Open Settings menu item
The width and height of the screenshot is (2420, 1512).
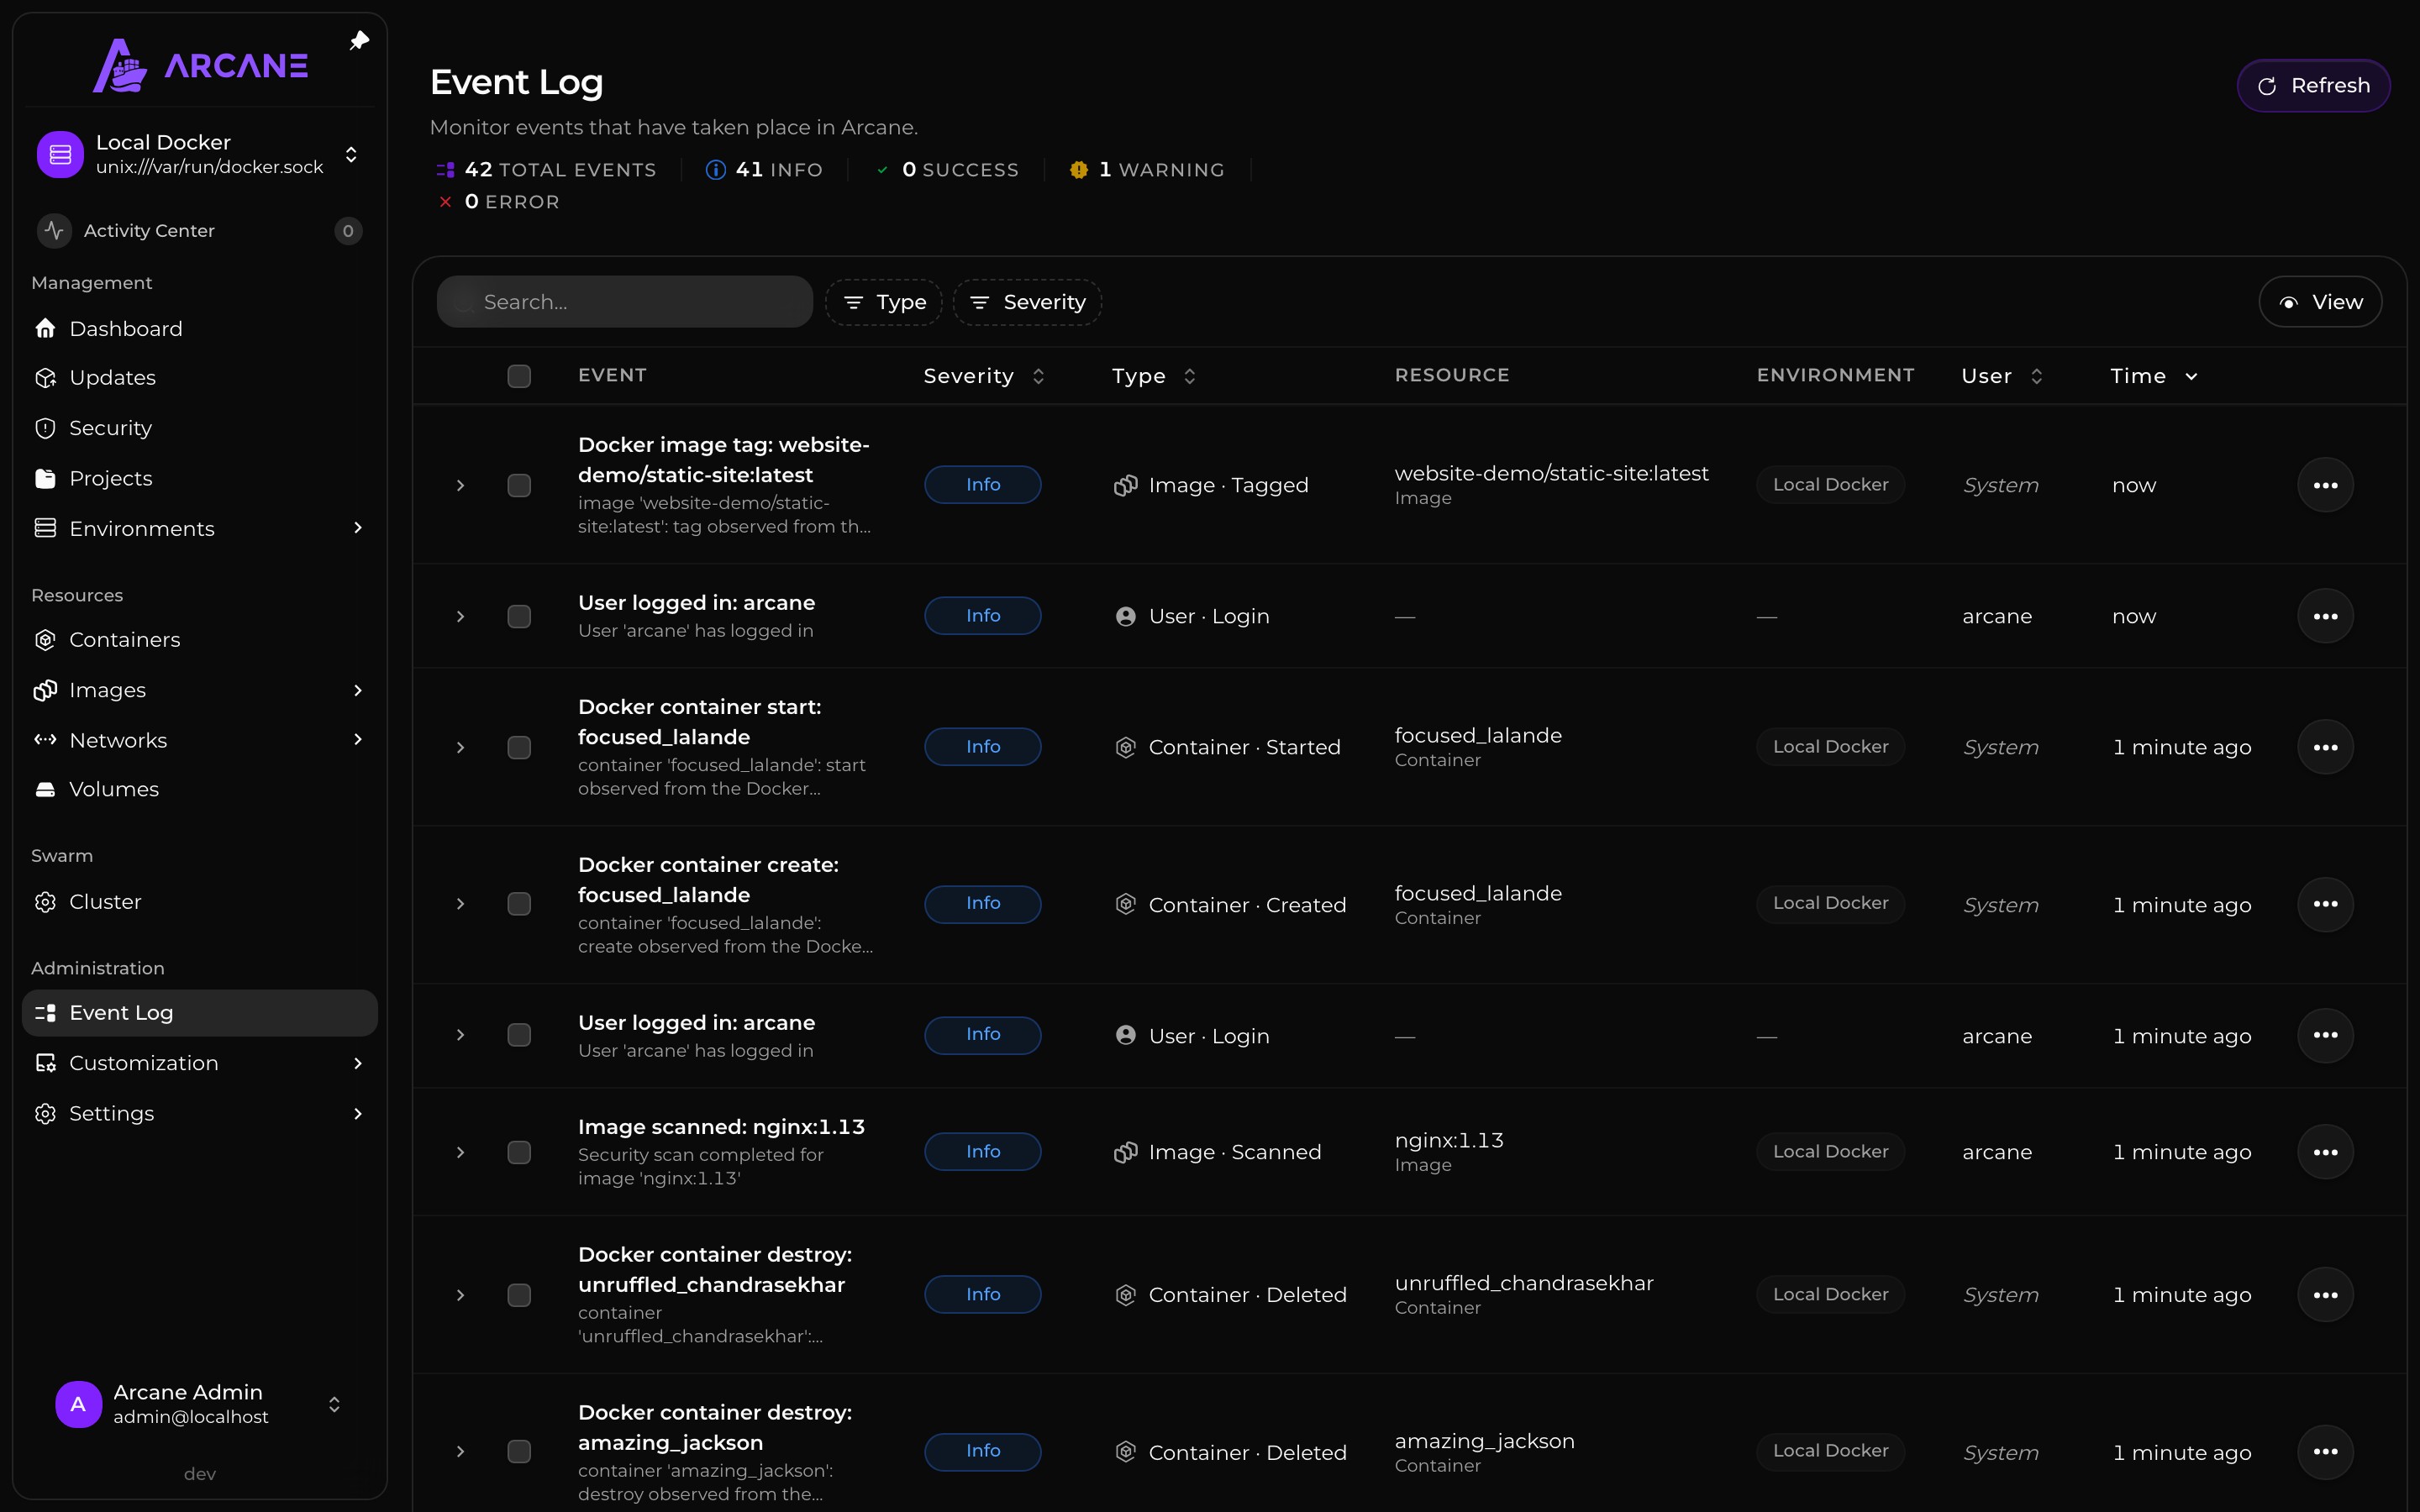(200, 1113)
